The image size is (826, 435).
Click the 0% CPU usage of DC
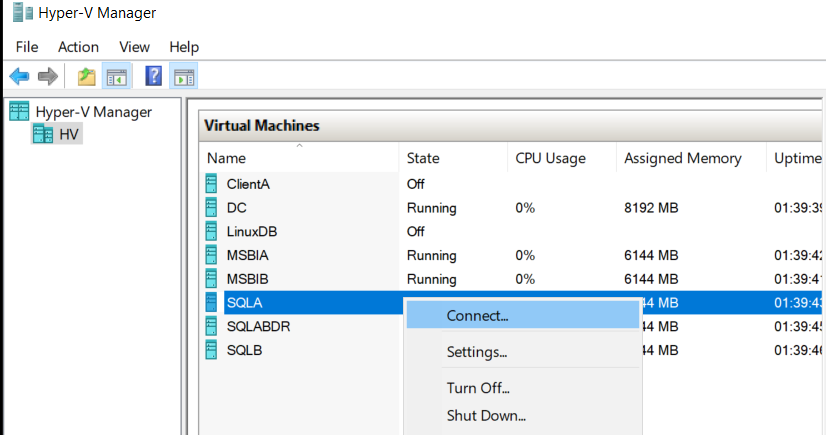pos(525,207)
